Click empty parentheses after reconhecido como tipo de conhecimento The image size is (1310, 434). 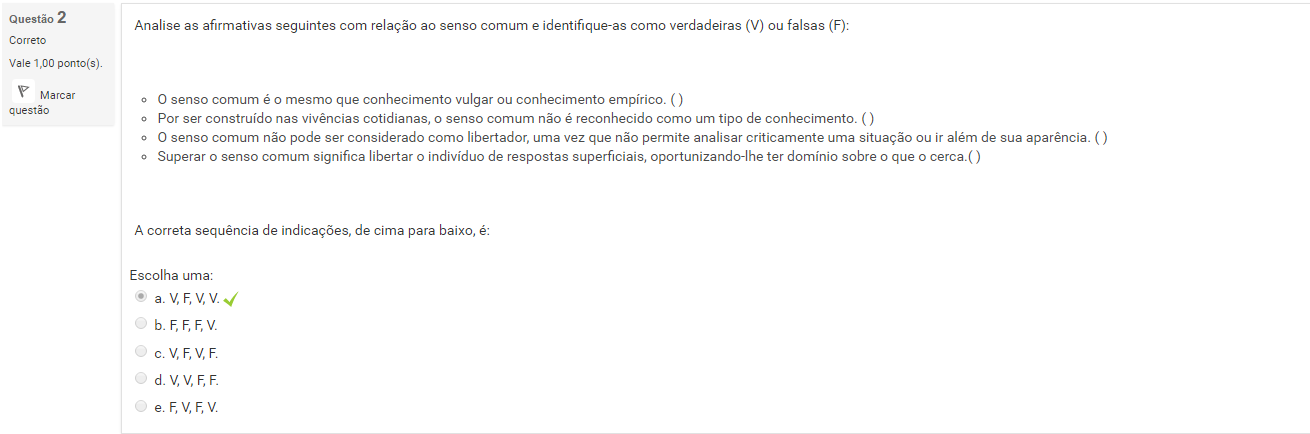868,118
